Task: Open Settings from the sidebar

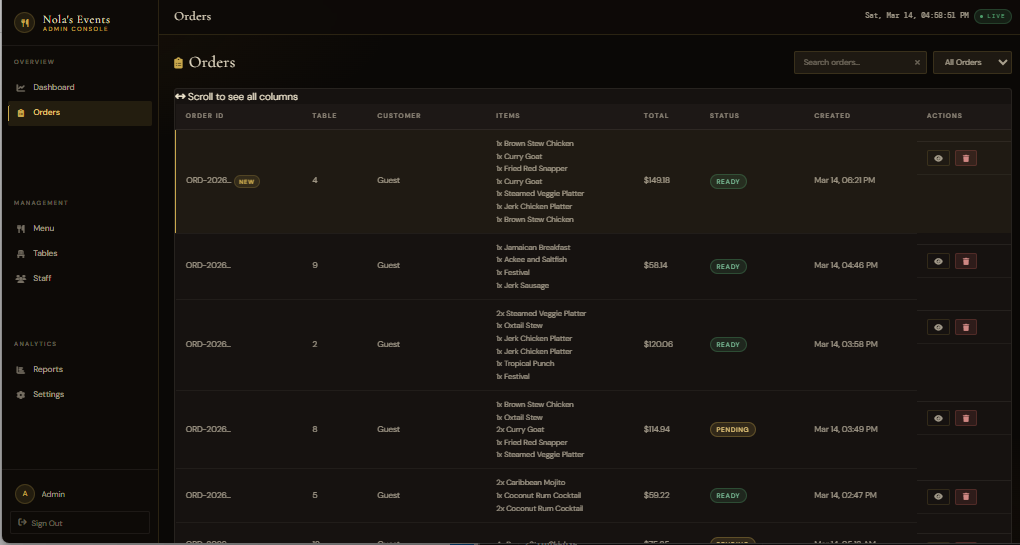Action: coord(79,395)
